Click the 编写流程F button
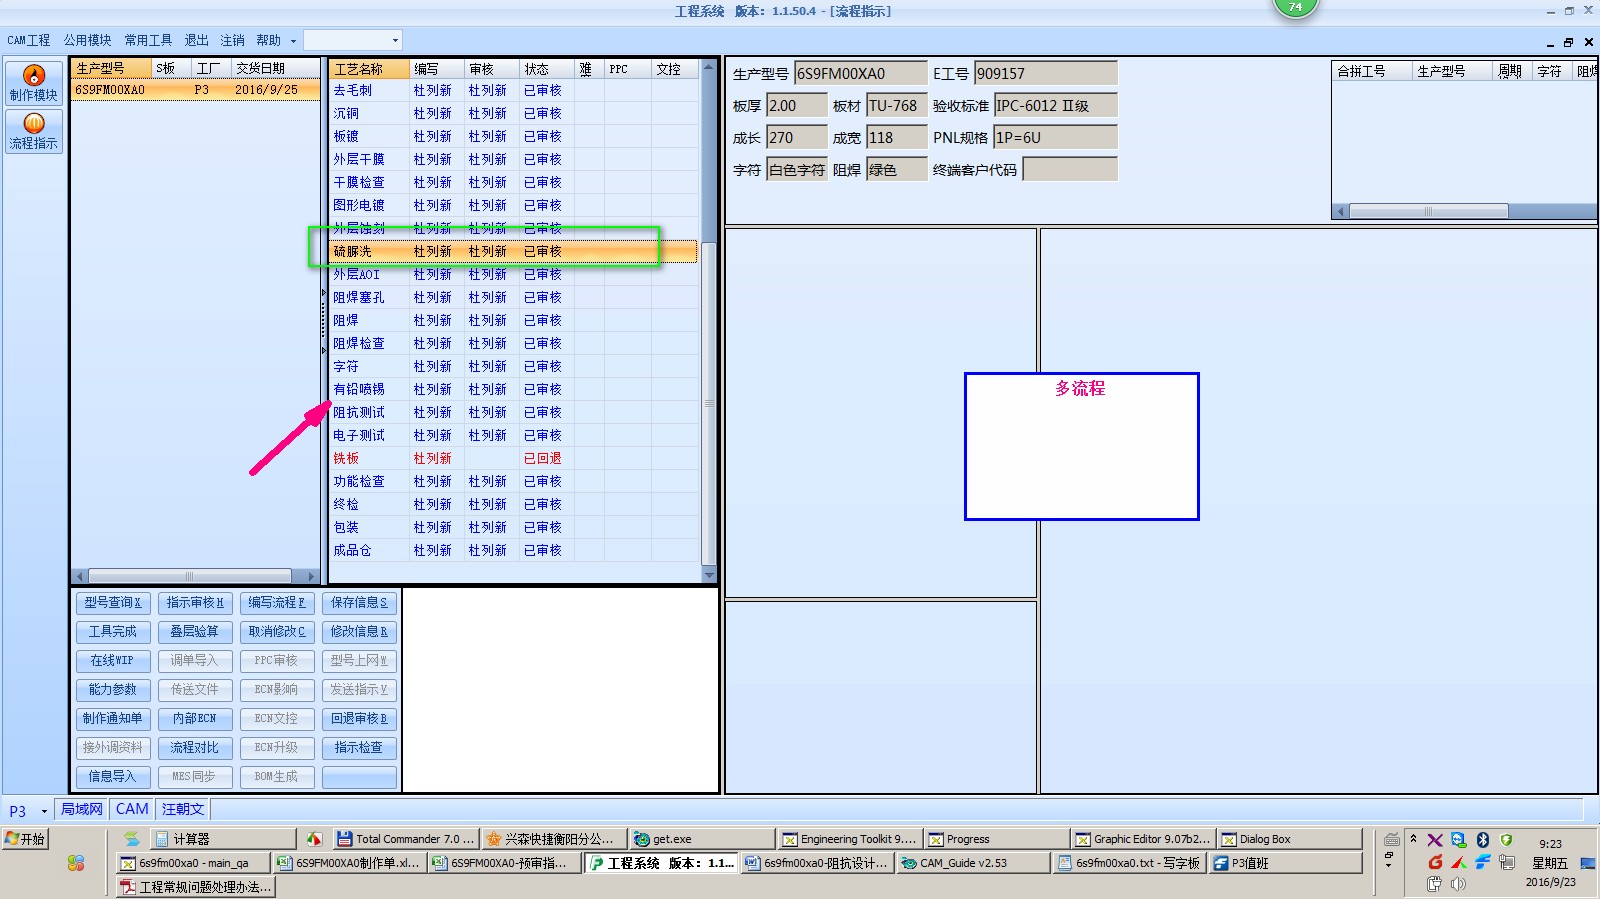 pyautogui.click(x=277, y=603)
